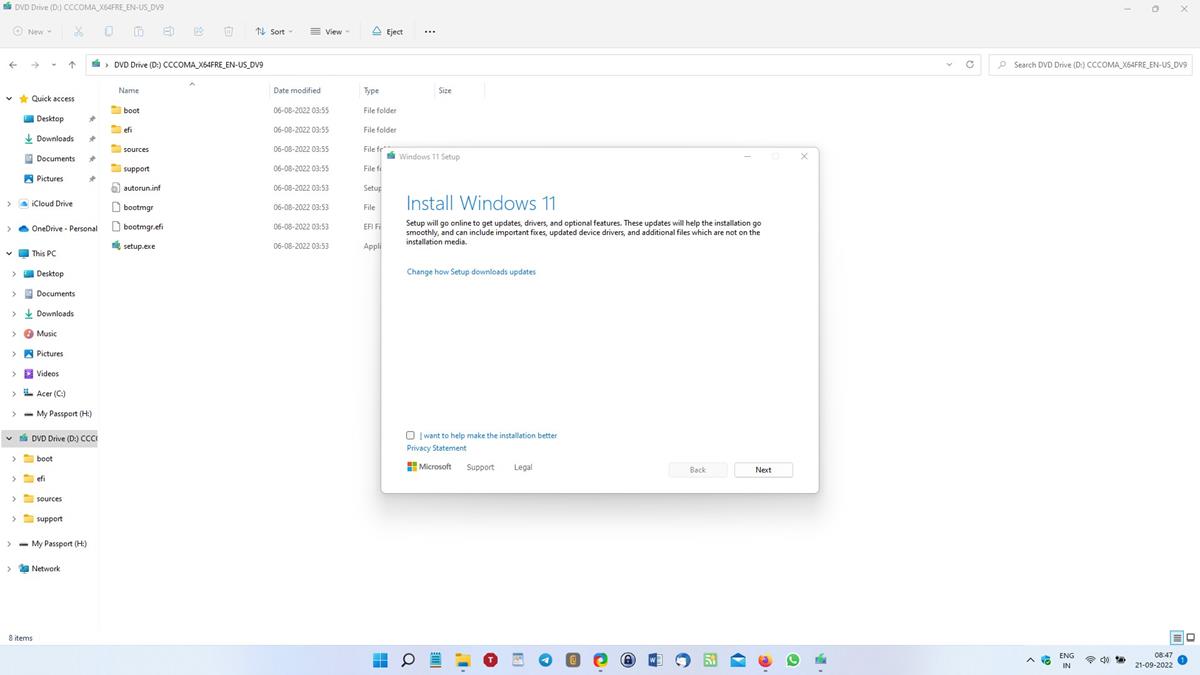1200x675 pixels.
Task: Click the Legal link in Setup
Action: pos(523,467)
